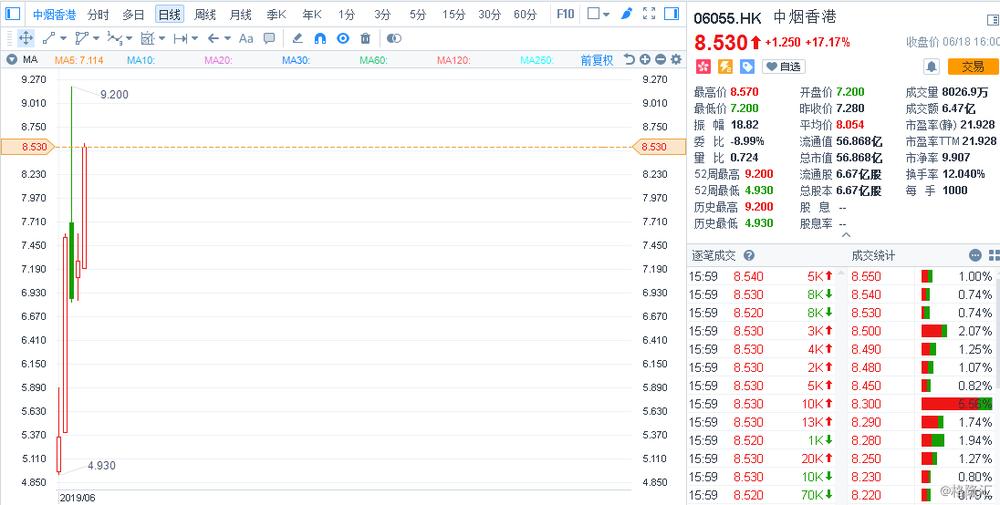Image resolution: width=1000 pixels, height=505 pixels.
Task: Select the polygon shape drawing tool
Action: (82, 38)
